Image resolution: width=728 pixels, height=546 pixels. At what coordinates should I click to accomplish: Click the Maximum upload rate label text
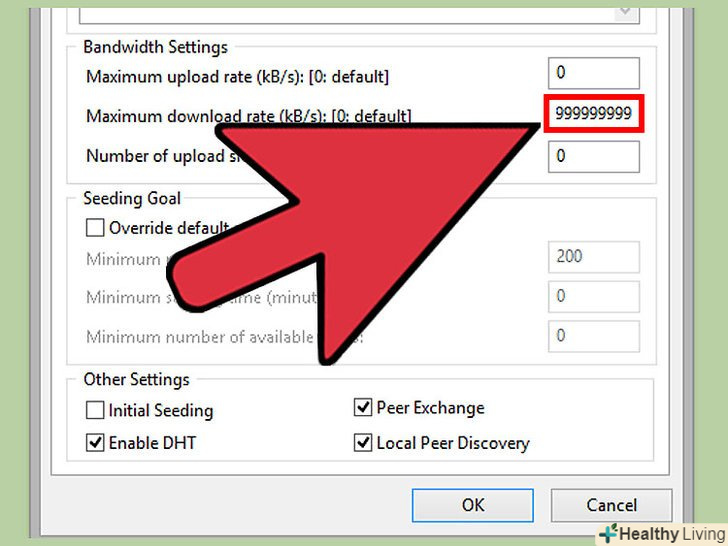click(238, 77)
